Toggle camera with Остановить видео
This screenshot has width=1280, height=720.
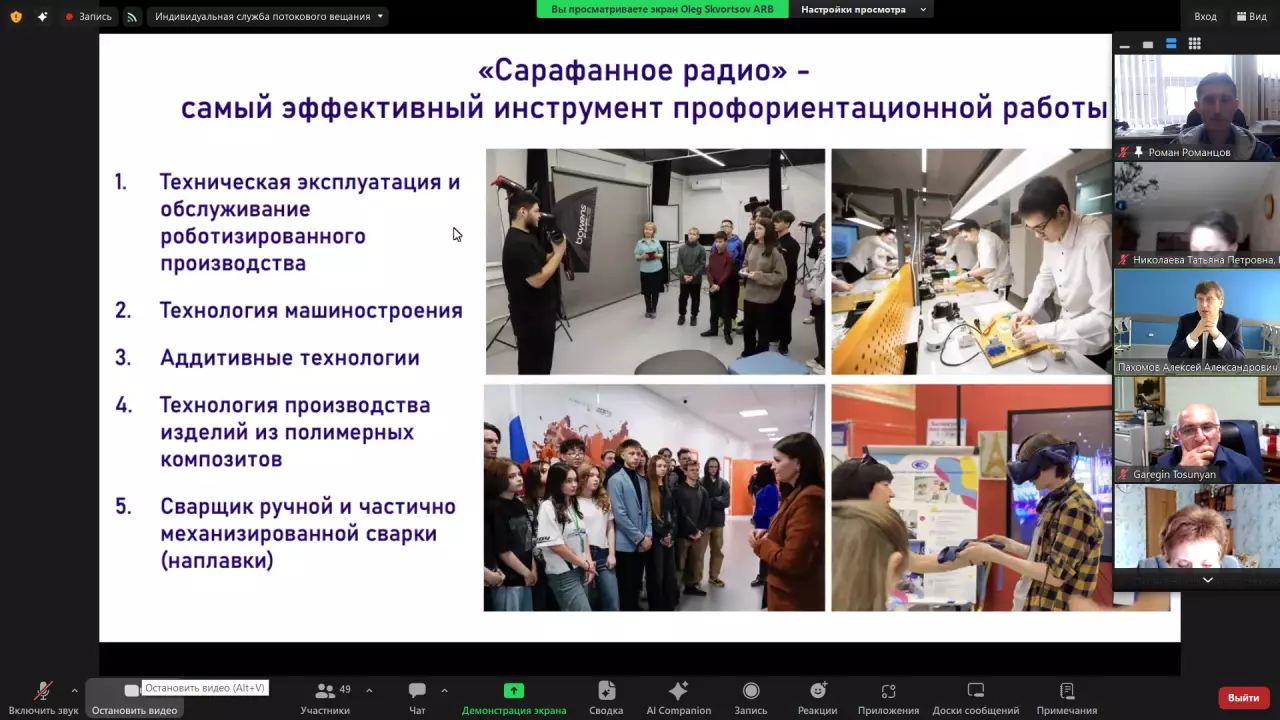133,697
